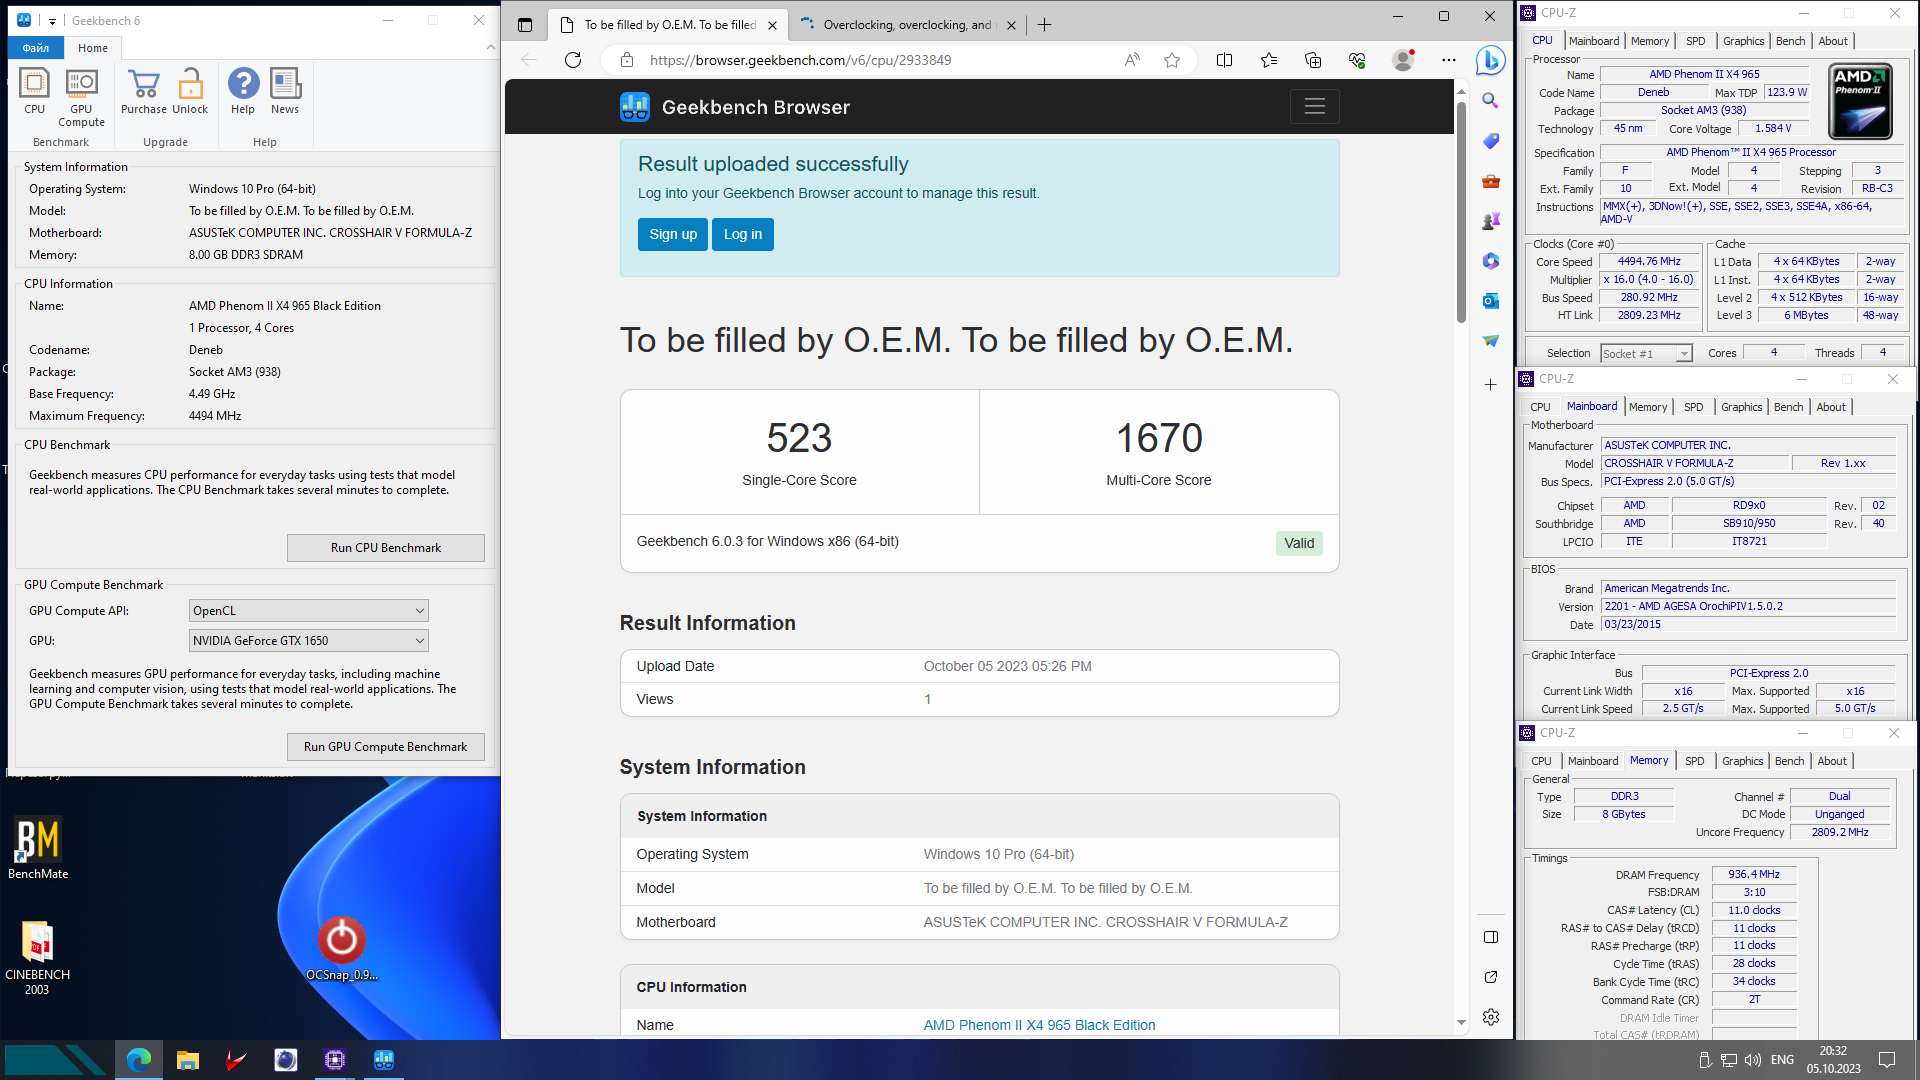Open the sidebar settings gear in Edge
1920x1080 pixels.
tap(1490, 1017)
